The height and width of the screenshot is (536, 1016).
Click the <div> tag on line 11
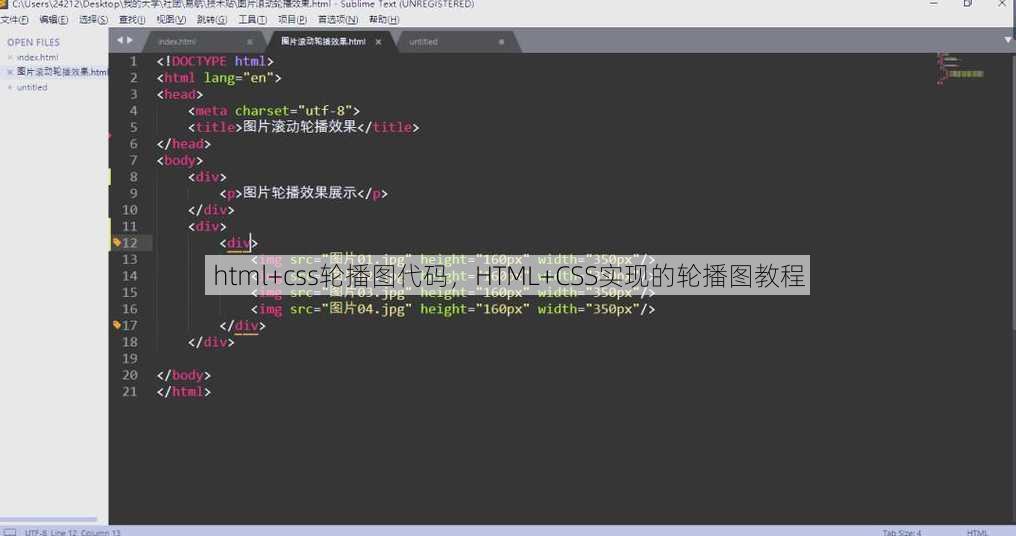click(x=207, y=227)
